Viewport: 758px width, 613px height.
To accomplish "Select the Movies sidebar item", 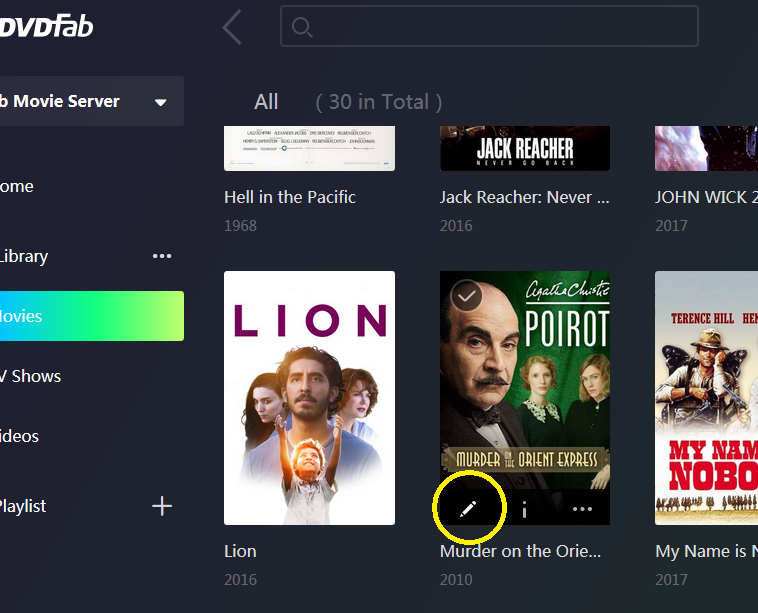I will (92, 316).
